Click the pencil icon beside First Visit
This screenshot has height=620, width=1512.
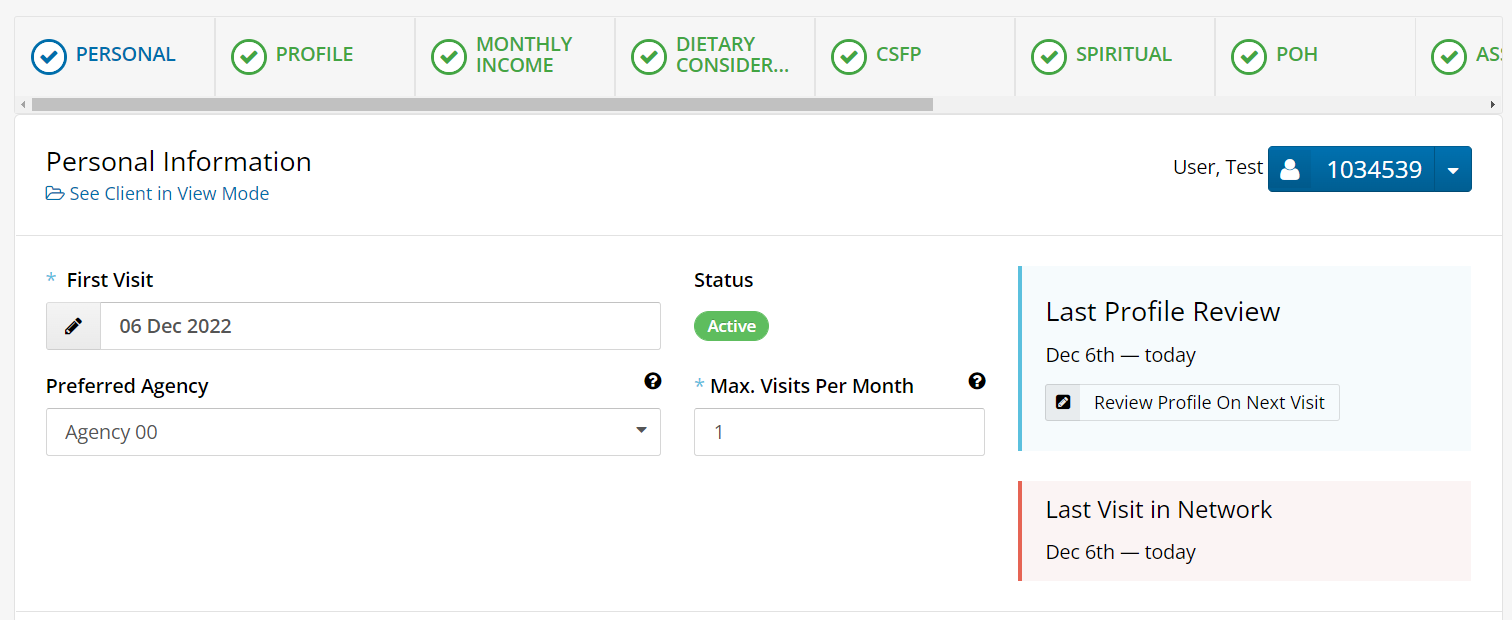tap(73, 326)
